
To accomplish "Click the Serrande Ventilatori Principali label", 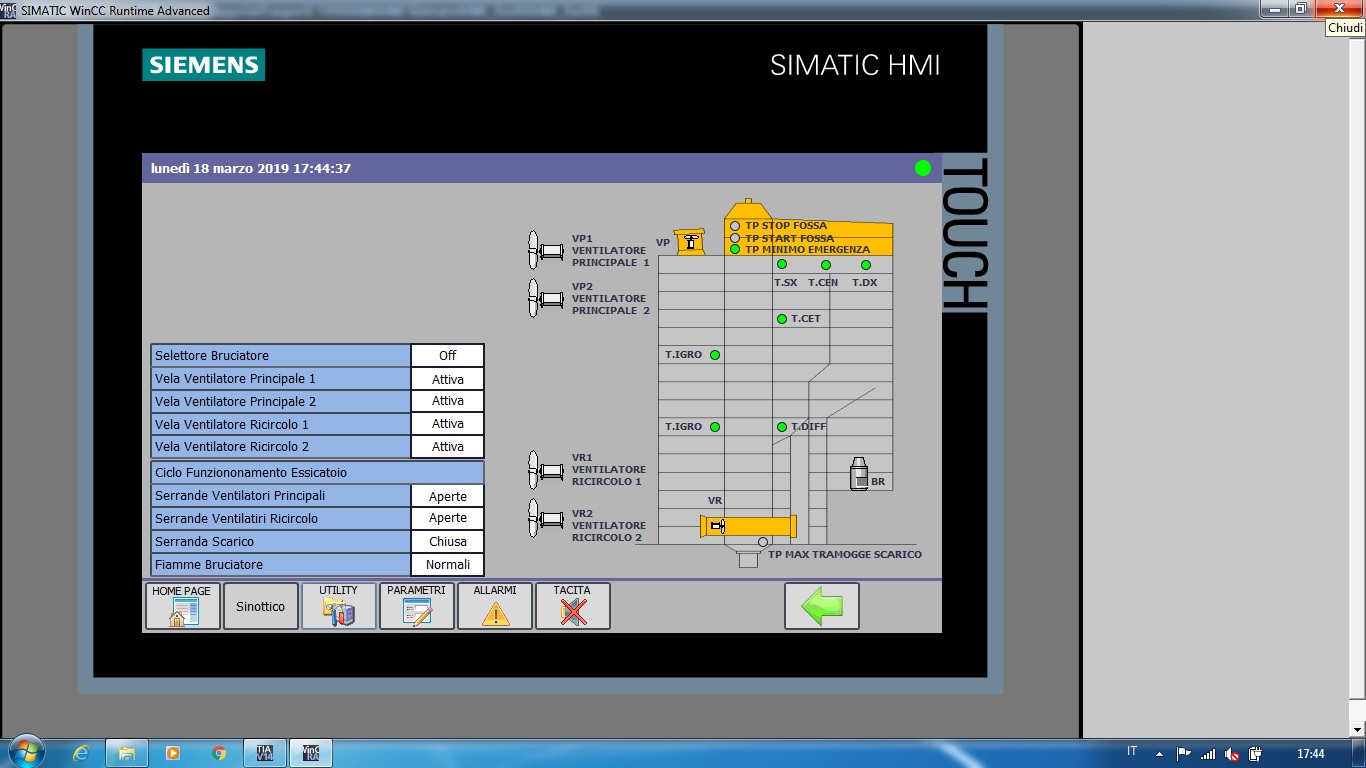I will point(281,496).
